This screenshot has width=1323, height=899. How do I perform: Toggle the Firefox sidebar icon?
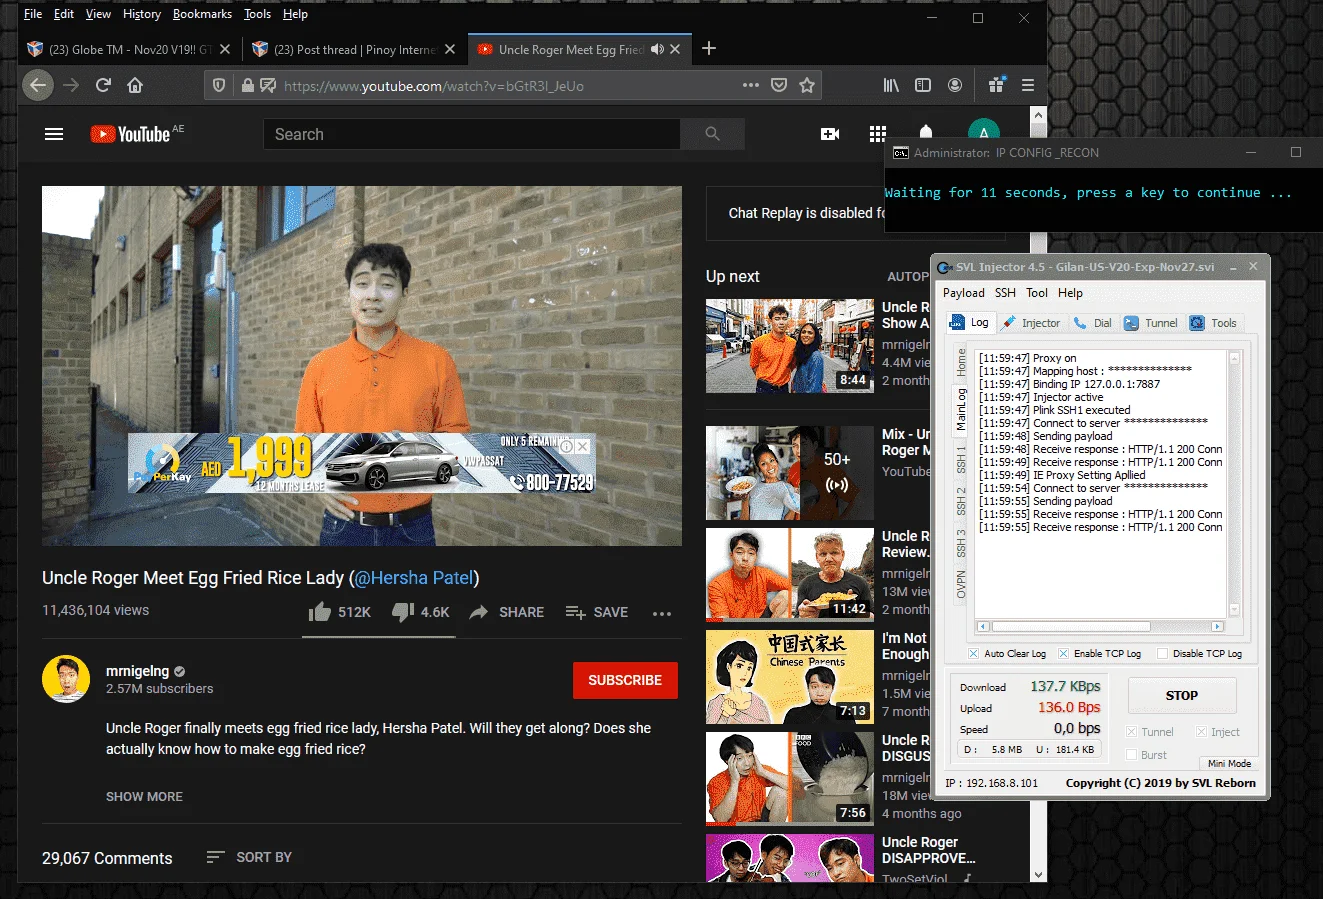pyautogui.click(x=923, y=85)
